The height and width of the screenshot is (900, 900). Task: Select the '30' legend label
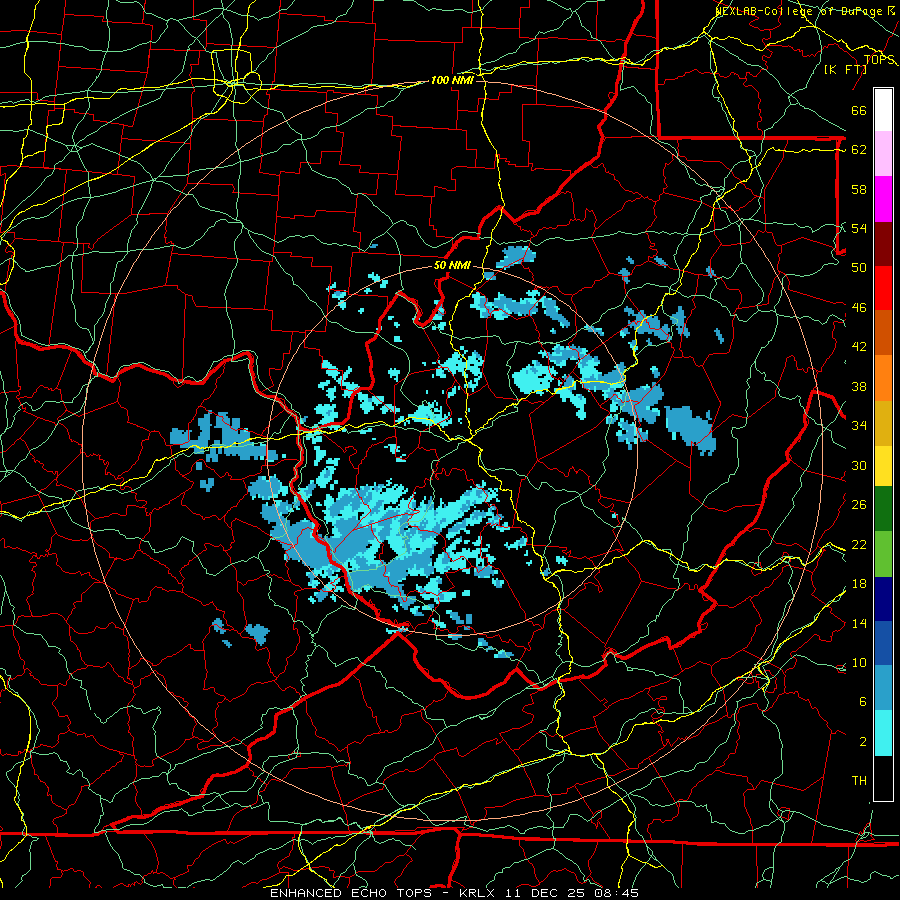(859, 465)
